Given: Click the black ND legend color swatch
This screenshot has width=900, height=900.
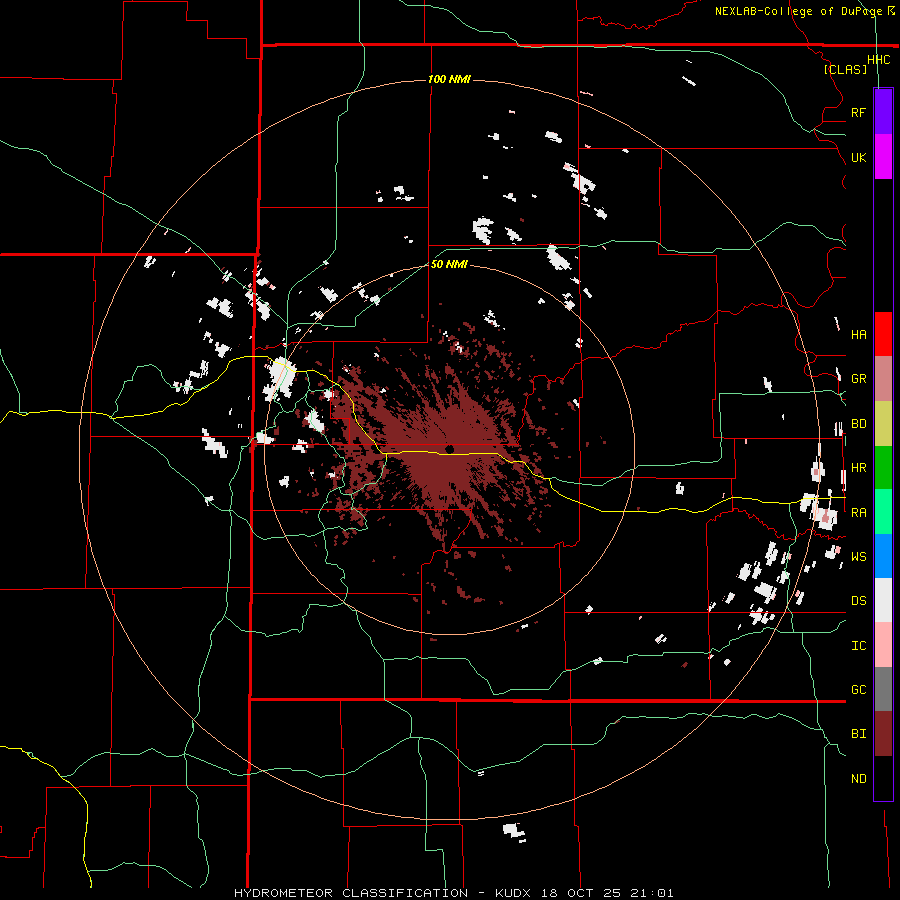Looking at the screenshot, I should point(883,778).
